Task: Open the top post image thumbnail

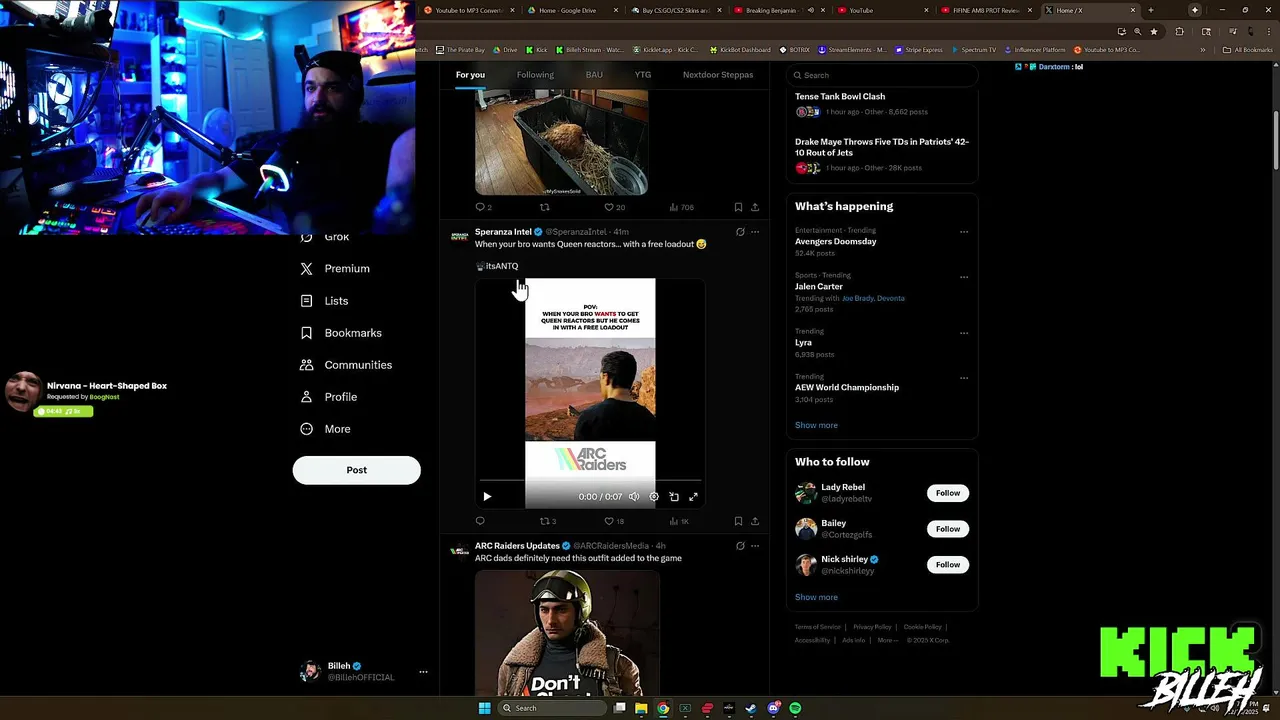Action: (561, 142)
